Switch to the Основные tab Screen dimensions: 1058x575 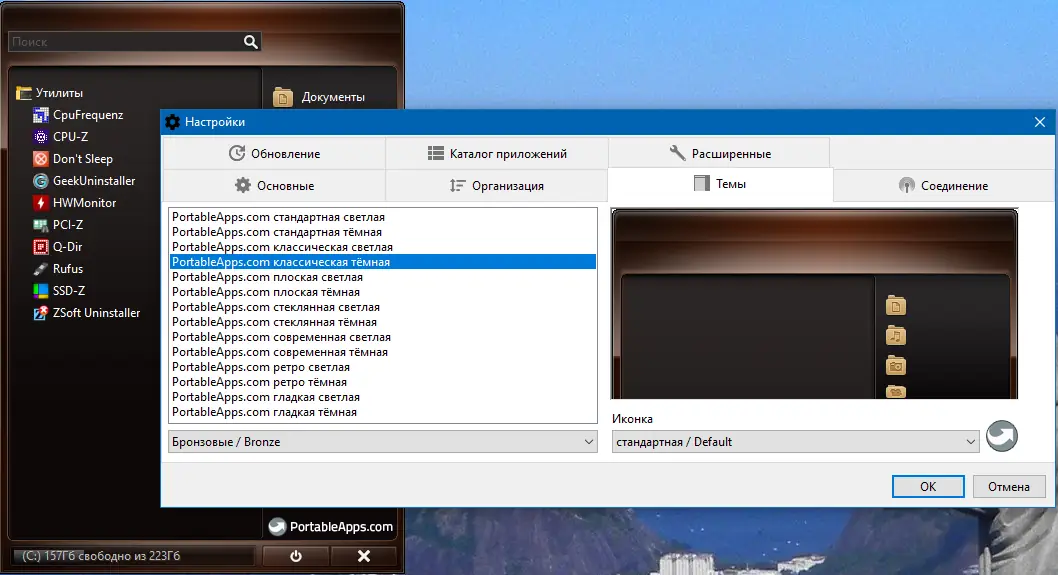click(x=274, y=186)
